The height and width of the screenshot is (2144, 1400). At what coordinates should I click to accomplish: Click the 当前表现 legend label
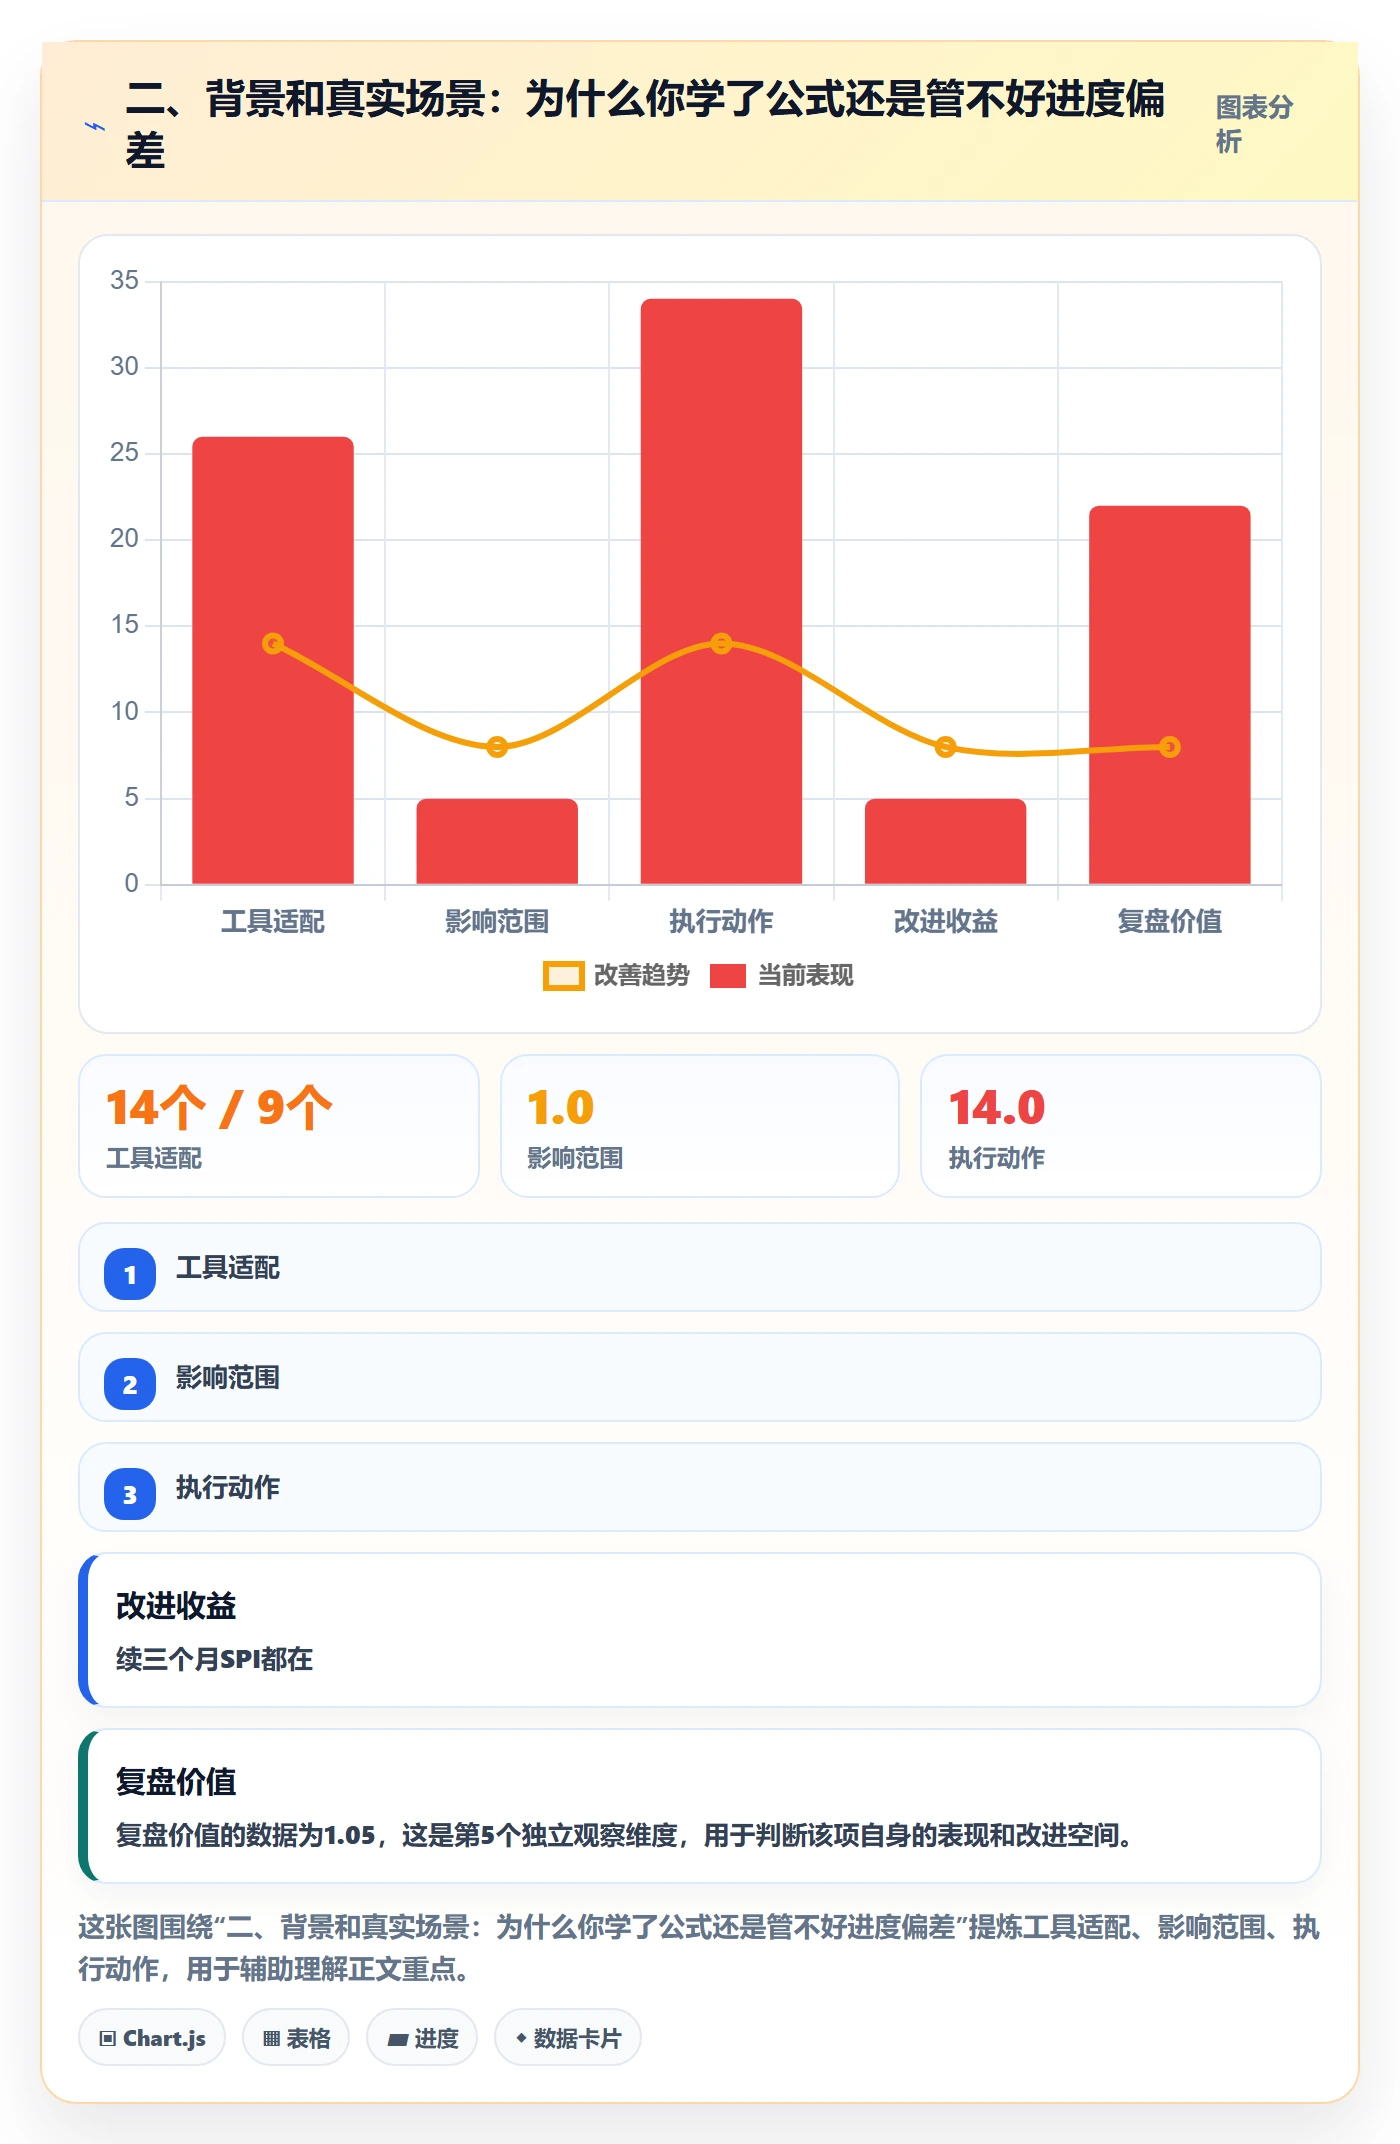(805, 976)
